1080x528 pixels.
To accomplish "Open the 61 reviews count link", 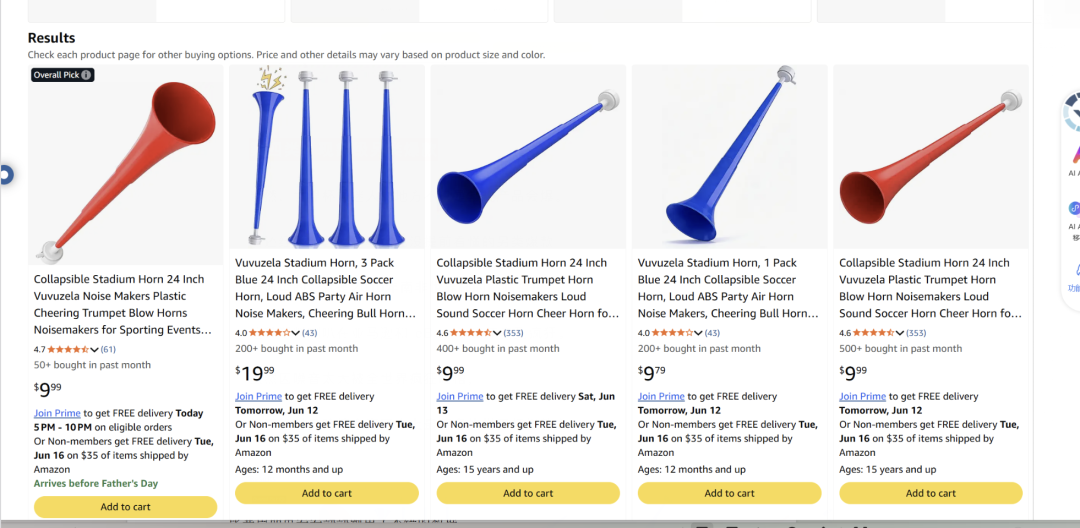I will [x=108, y=349].
